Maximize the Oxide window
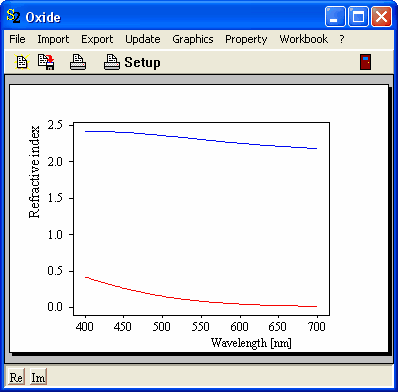 point(358,16)
